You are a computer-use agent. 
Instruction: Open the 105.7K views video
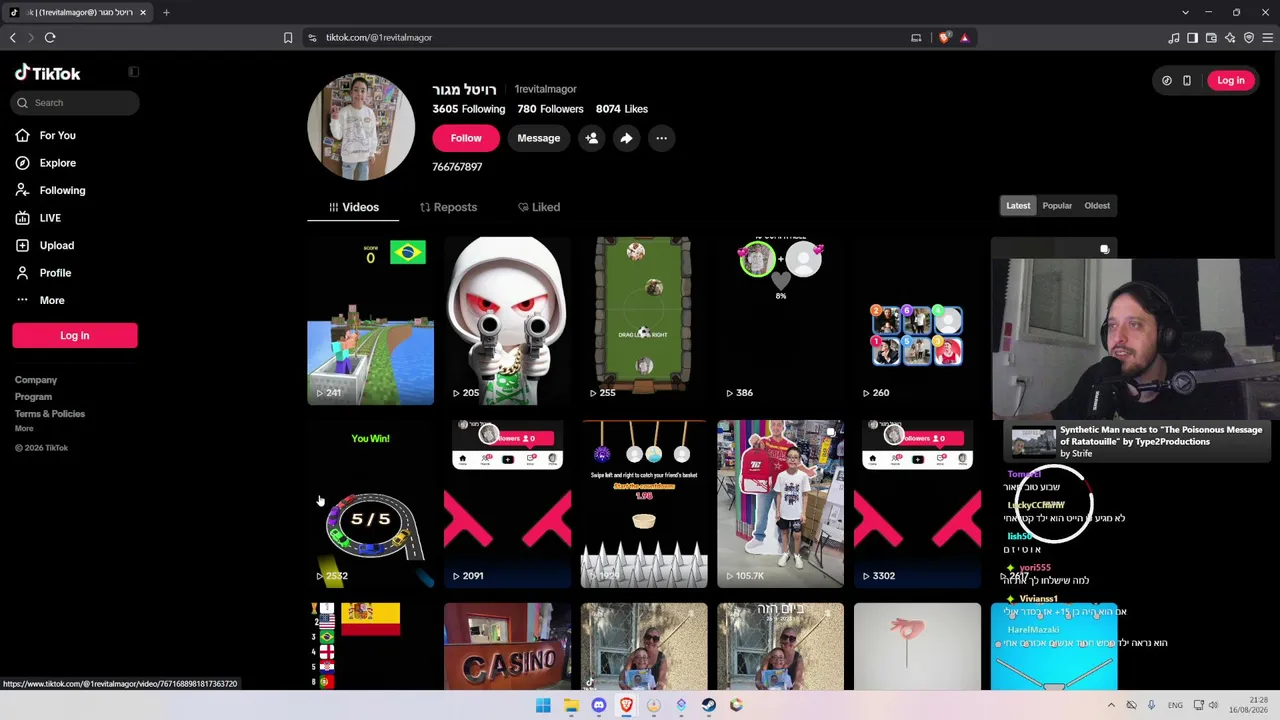(x=781, y=504)
